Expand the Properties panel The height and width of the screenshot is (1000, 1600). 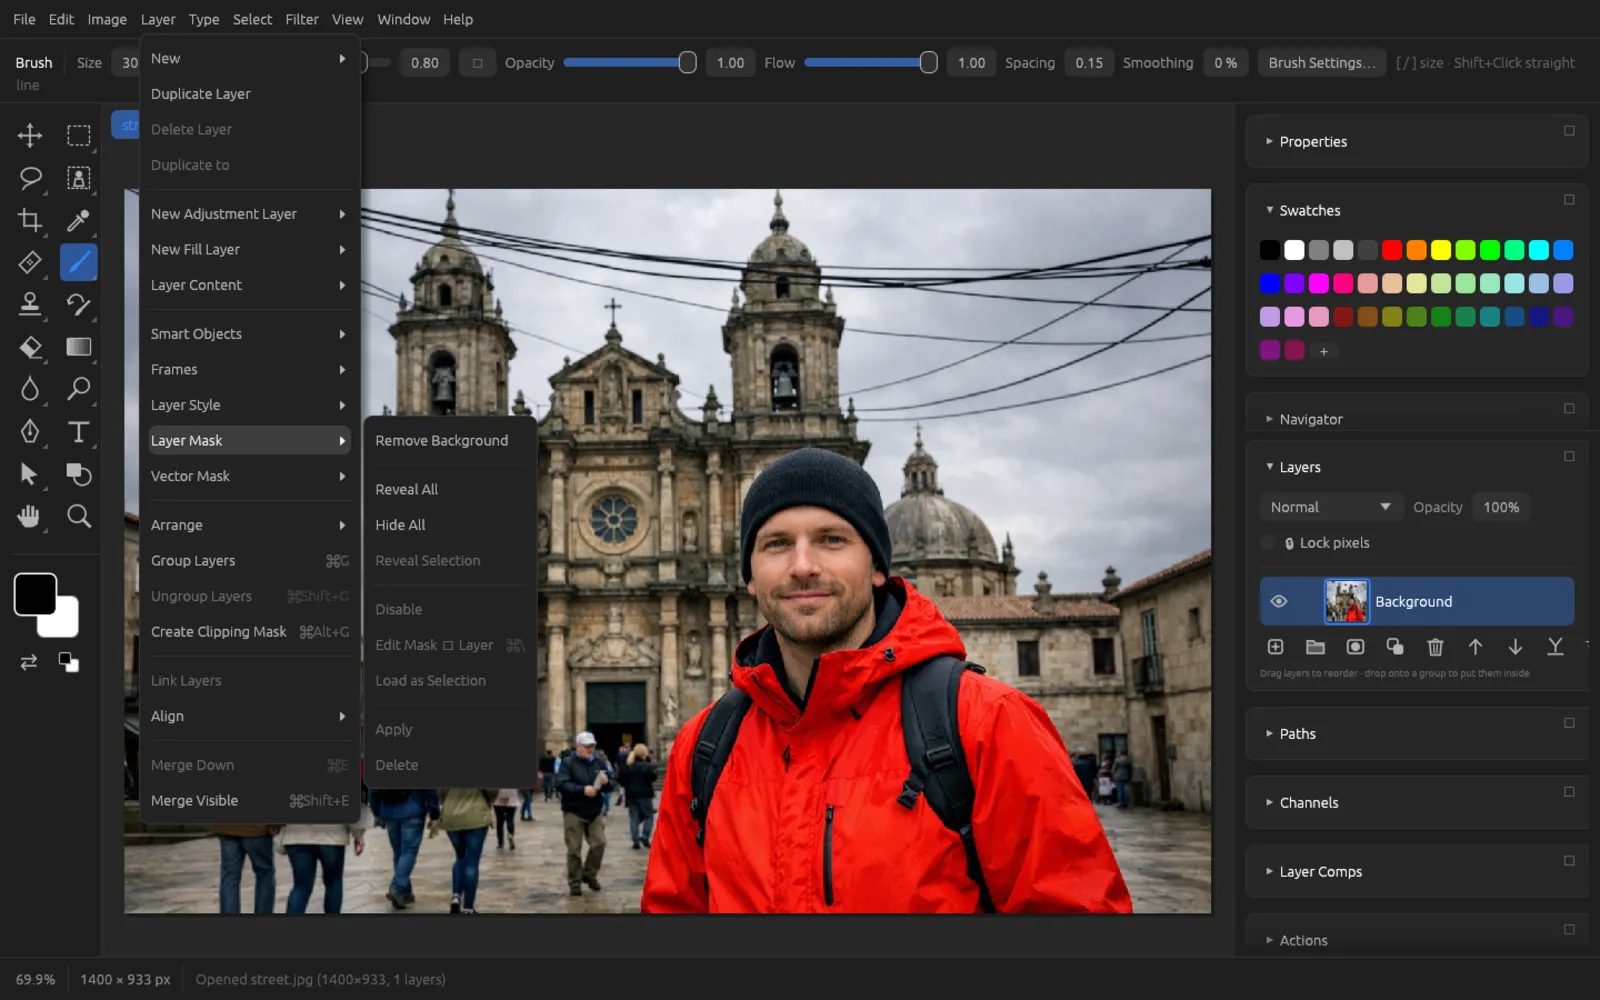coord(1269,141)
